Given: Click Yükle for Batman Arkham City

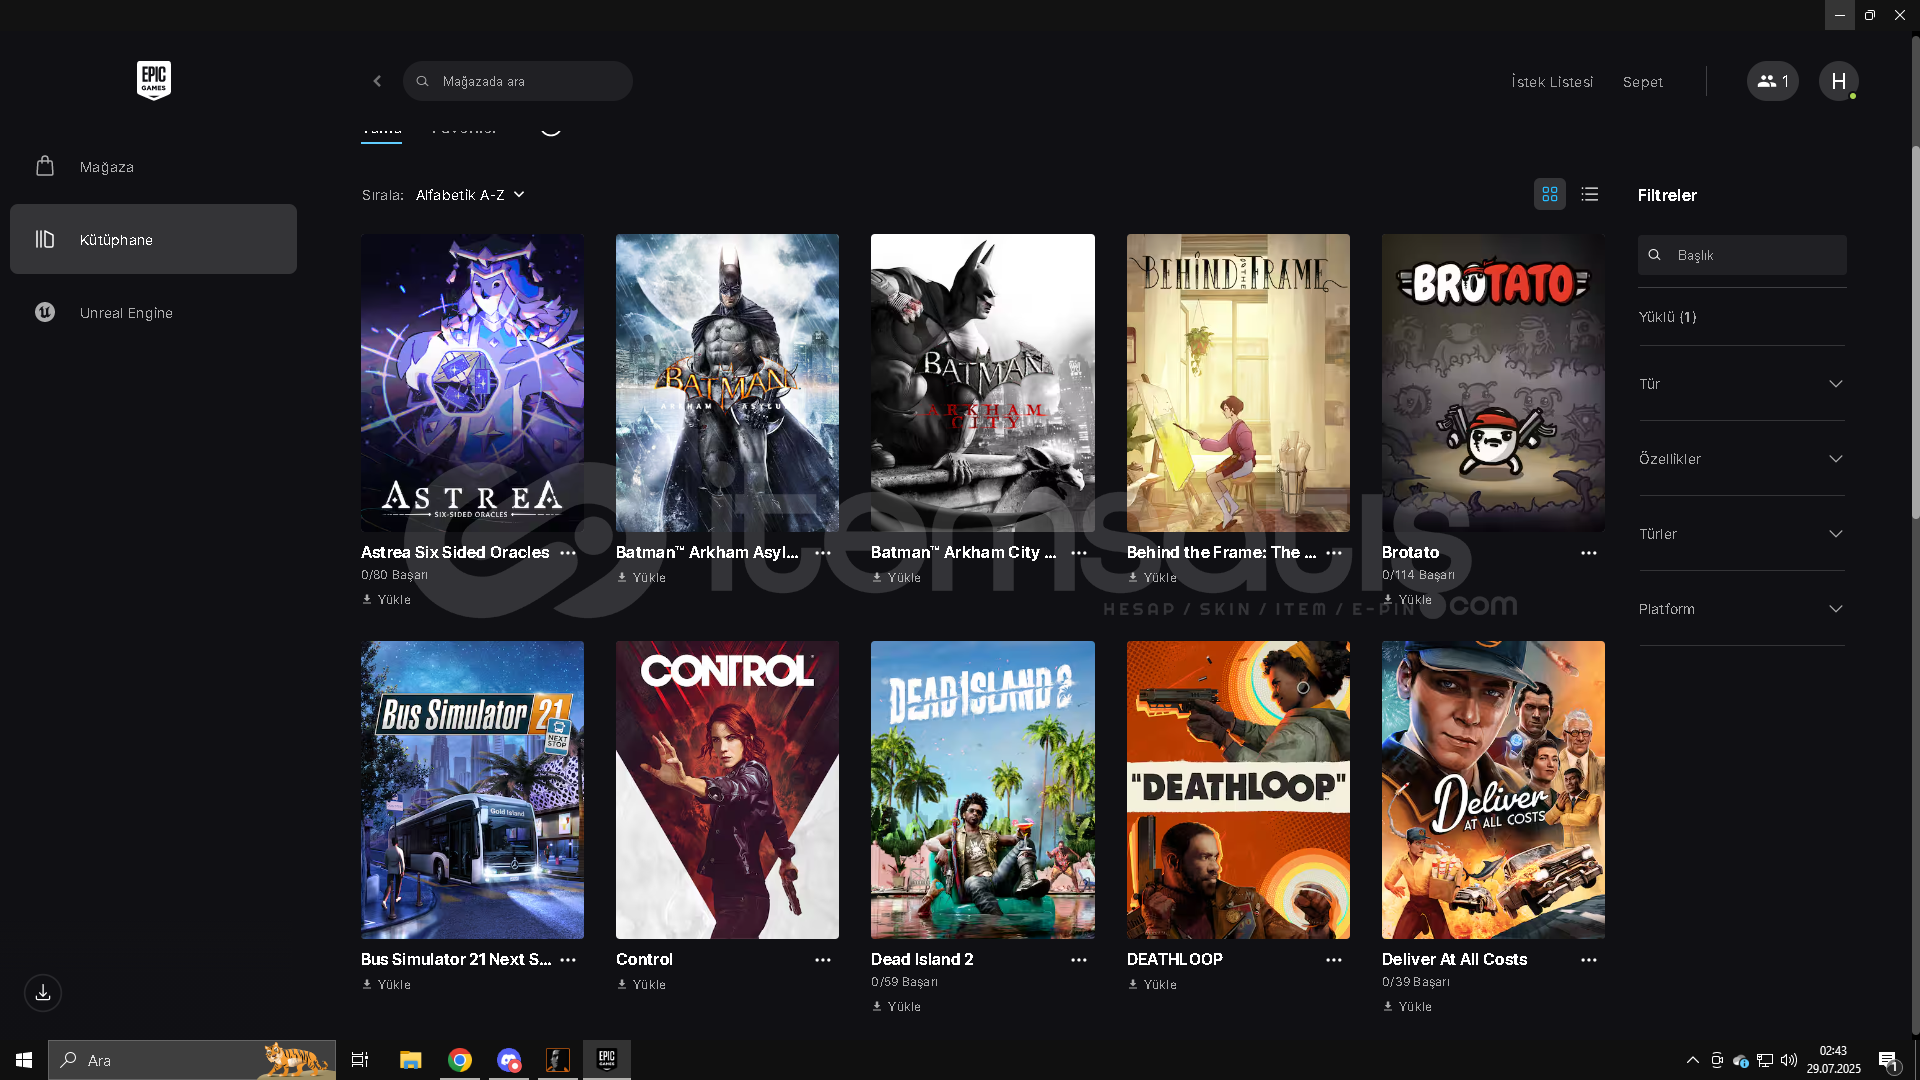Looking at the screenshot, I should [x=896, y=578].
